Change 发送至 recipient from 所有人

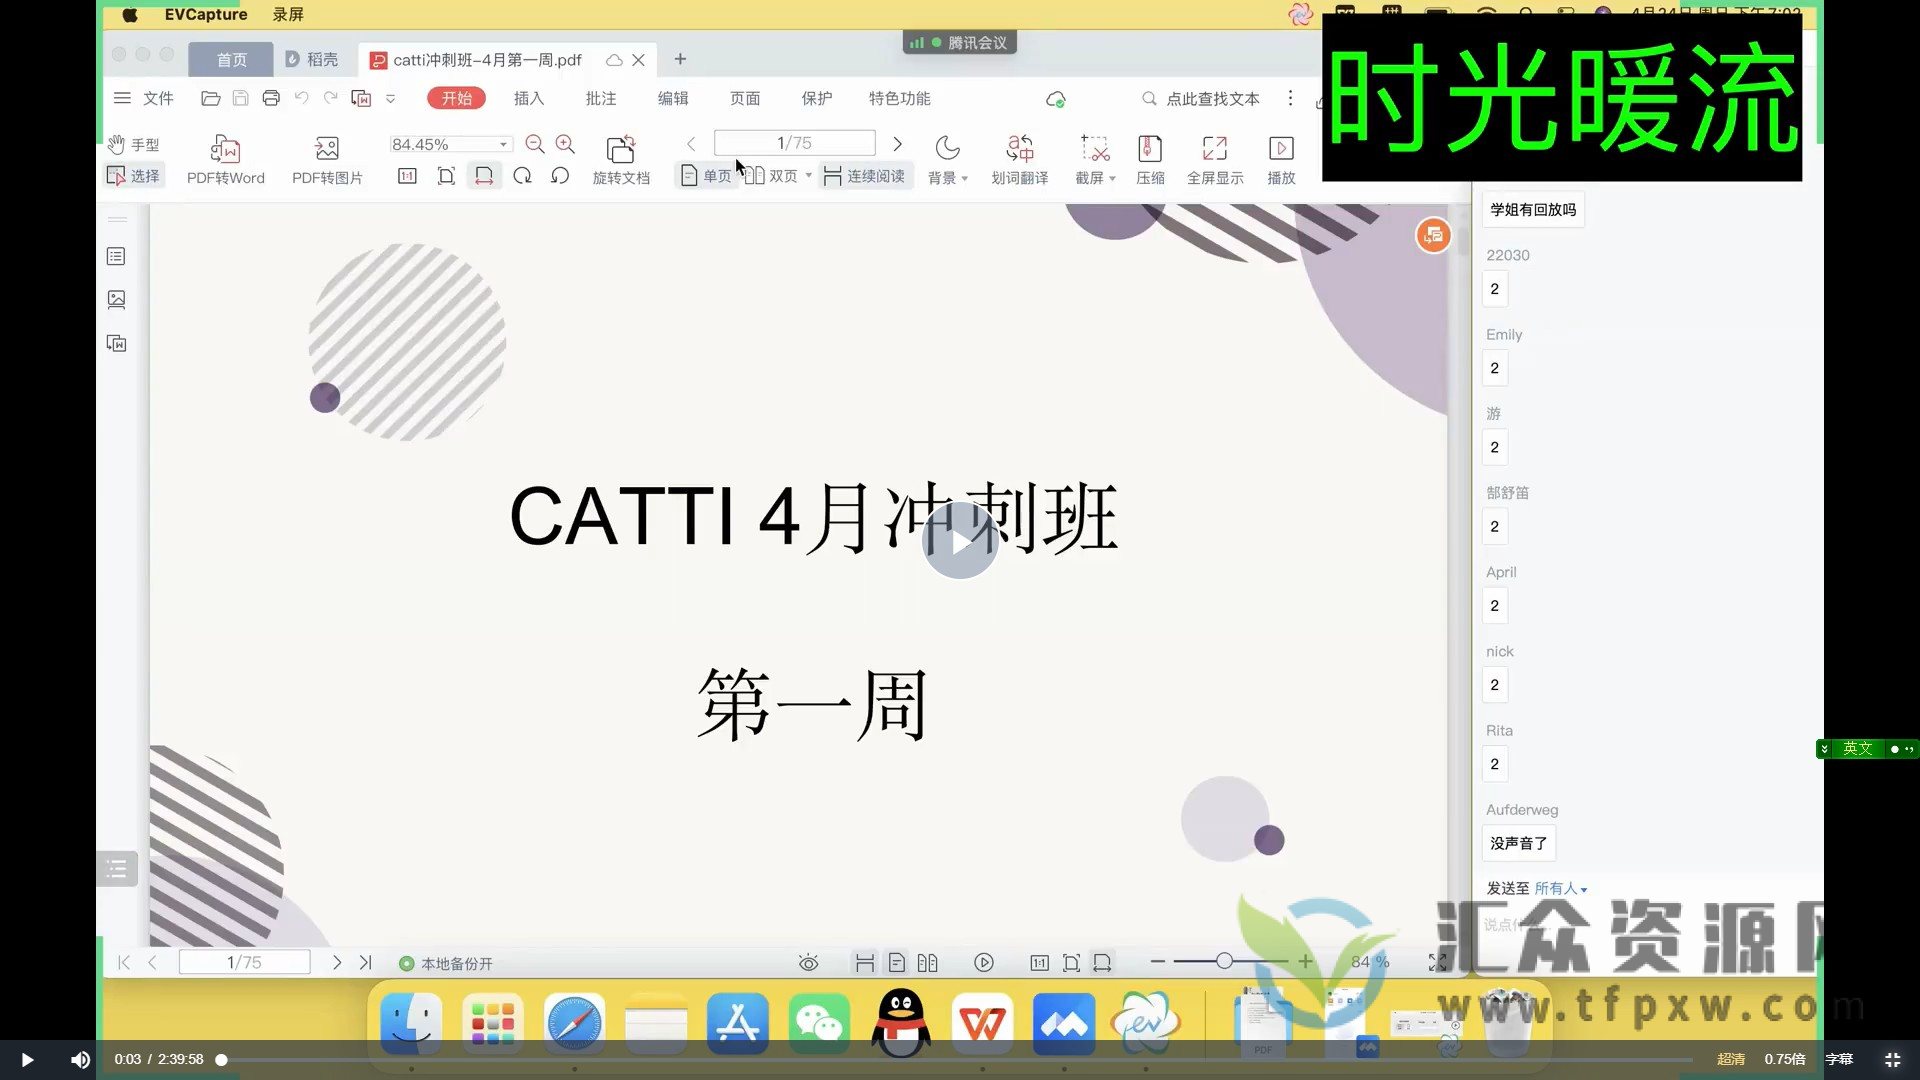click(1561, 888)
